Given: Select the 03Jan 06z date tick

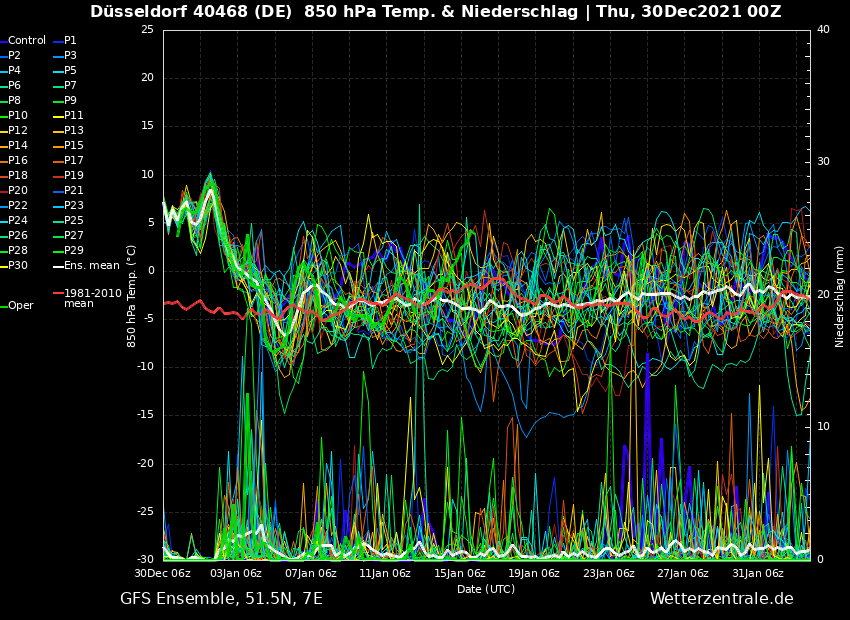Looking at the screenshot, I should point(236,574).
